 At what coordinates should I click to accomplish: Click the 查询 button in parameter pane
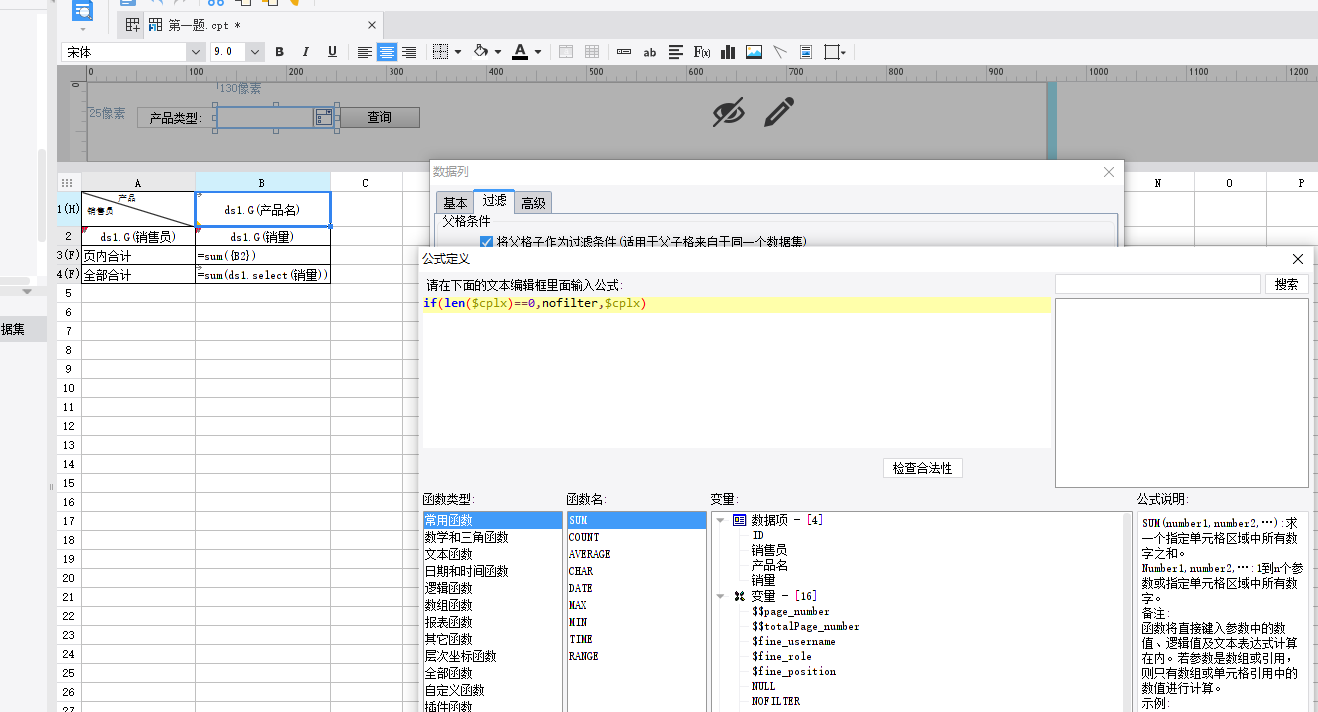[x=379, y=117]
